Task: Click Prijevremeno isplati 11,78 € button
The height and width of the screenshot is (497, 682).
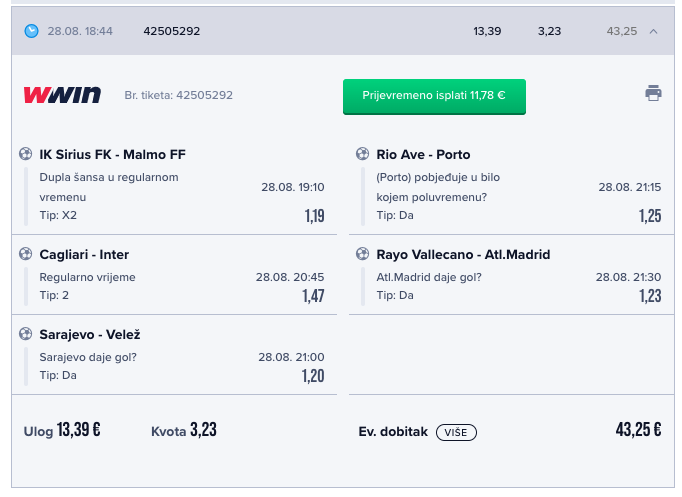Action: tap(434, 97)
